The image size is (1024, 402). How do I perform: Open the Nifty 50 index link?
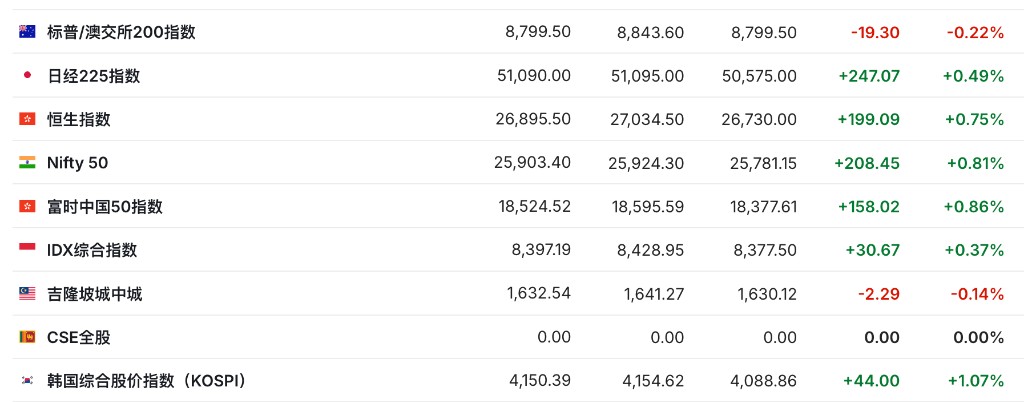[77, 163]
